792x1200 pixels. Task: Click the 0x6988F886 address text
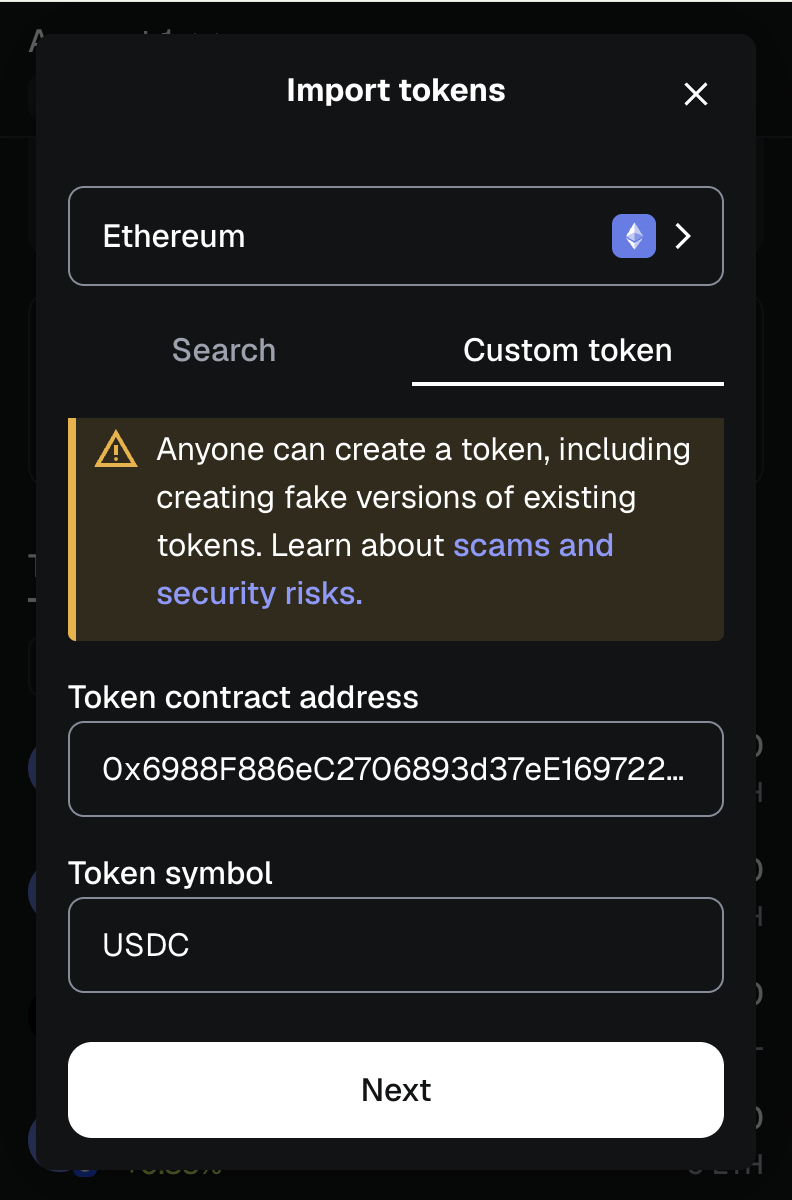(393, 769)
